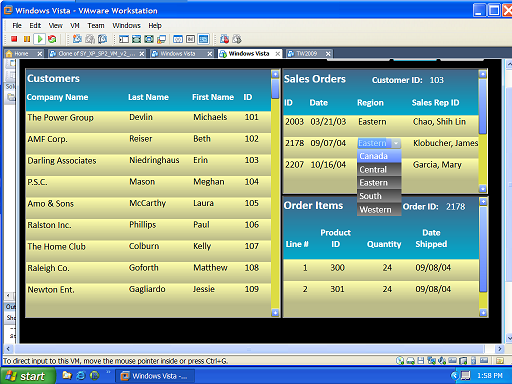Select South in the region dropdown
Viewport: 512px width, 384px height.
coord(379,196)
